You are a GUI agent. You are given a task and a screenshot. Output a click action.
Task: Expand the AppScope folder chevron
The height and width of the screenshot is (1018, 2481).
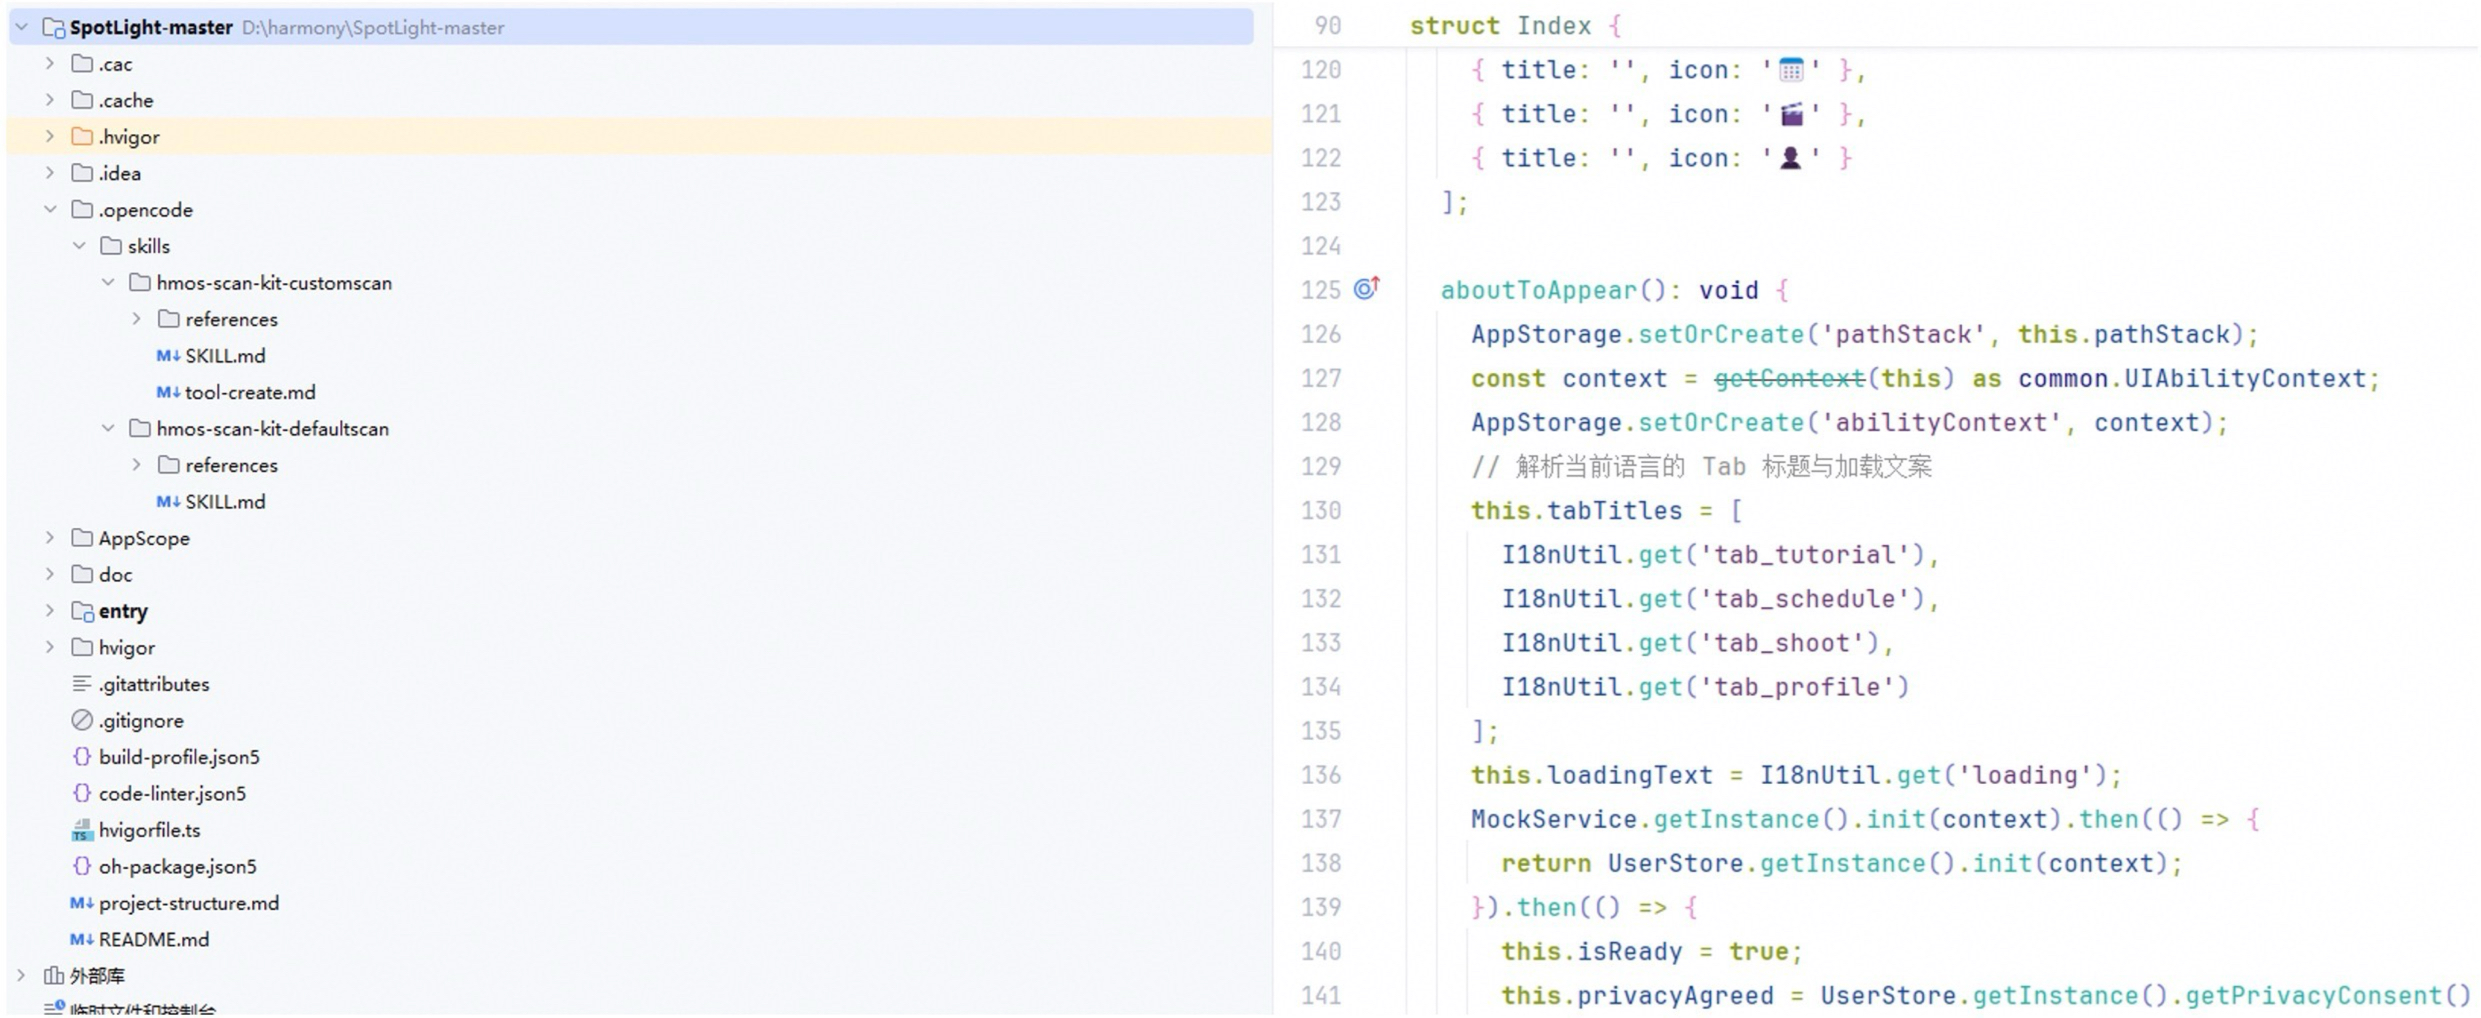tap(50, 538)
